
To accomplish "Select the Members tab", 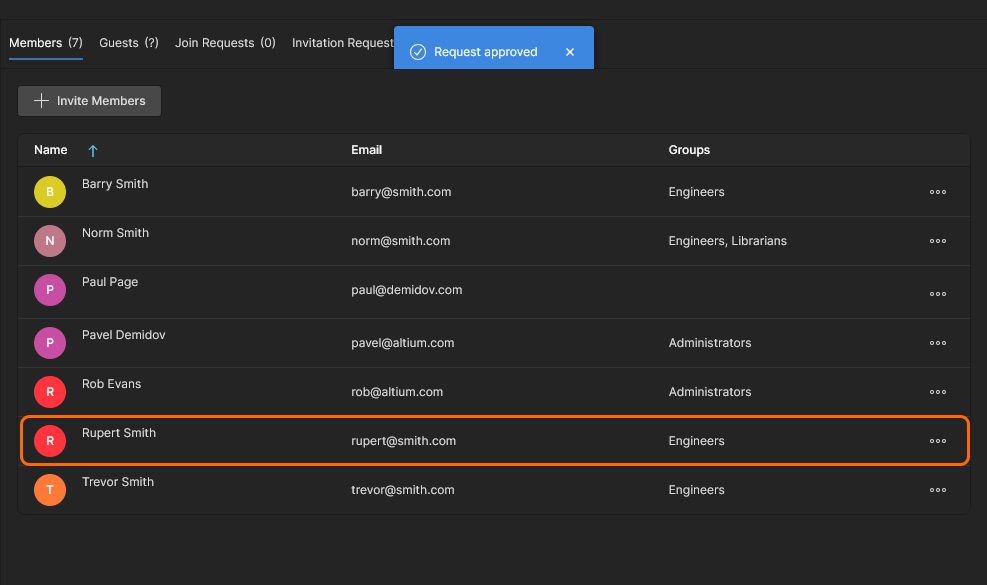I will point(45,43).
